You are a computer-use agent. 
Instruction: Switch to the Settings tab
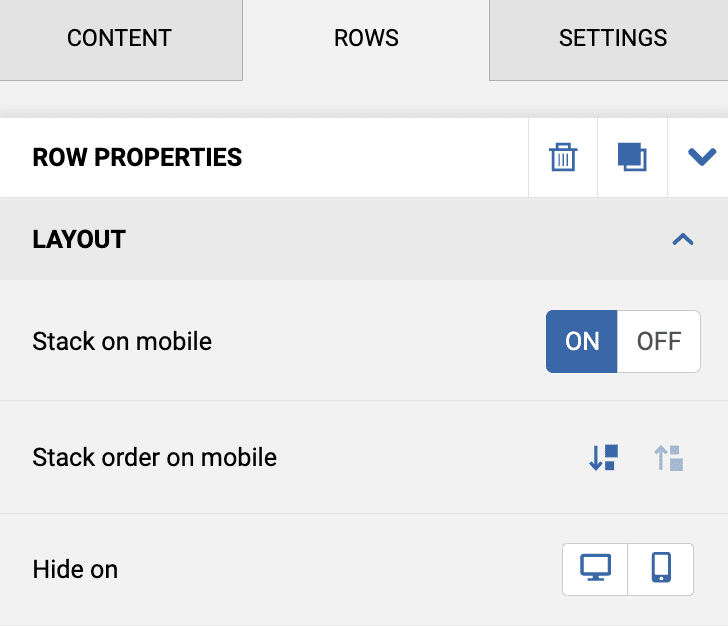(612, 39)
